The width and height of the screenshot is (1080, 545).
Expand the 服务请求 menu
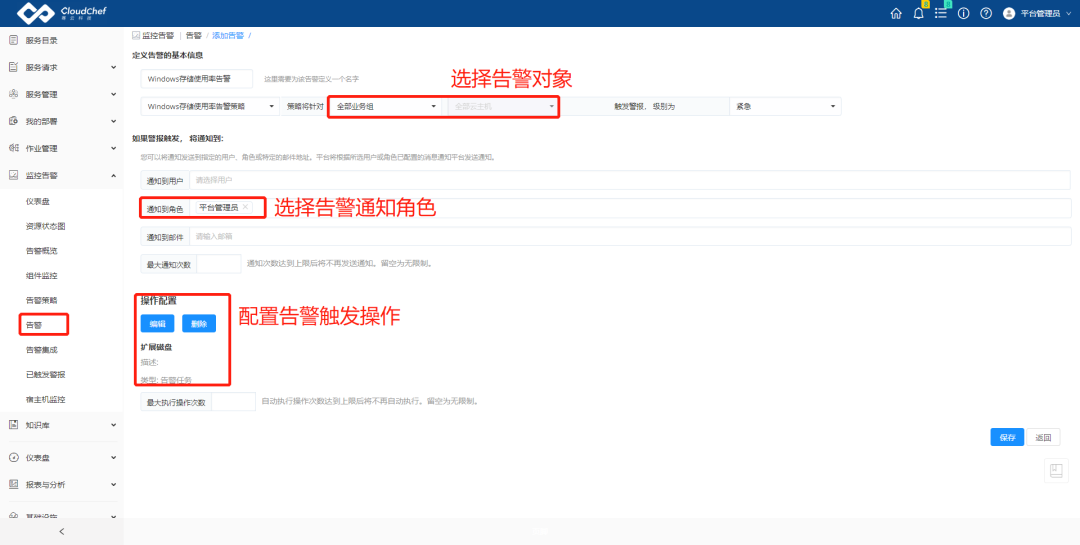[114, 68]
